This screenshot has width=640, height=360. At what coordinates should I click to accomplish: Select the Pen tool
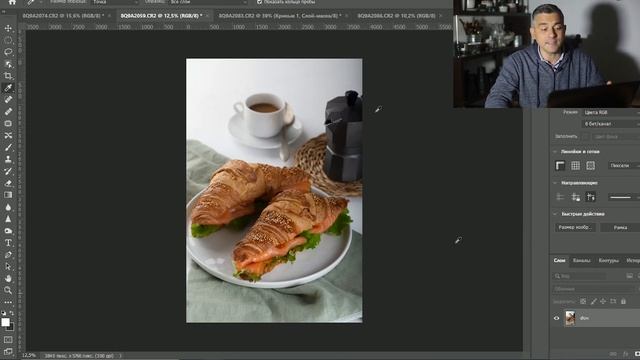point(8,255)
